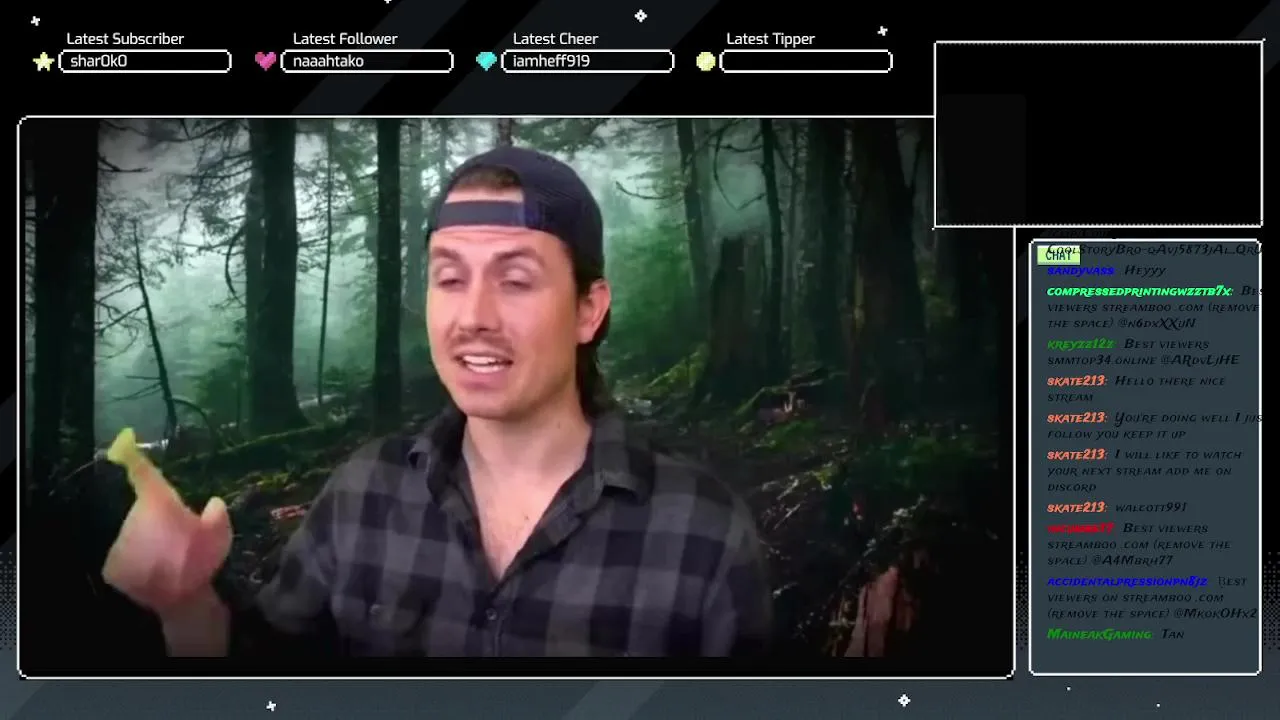Select the shar0k0 subscriber name field

pos(145,61)
